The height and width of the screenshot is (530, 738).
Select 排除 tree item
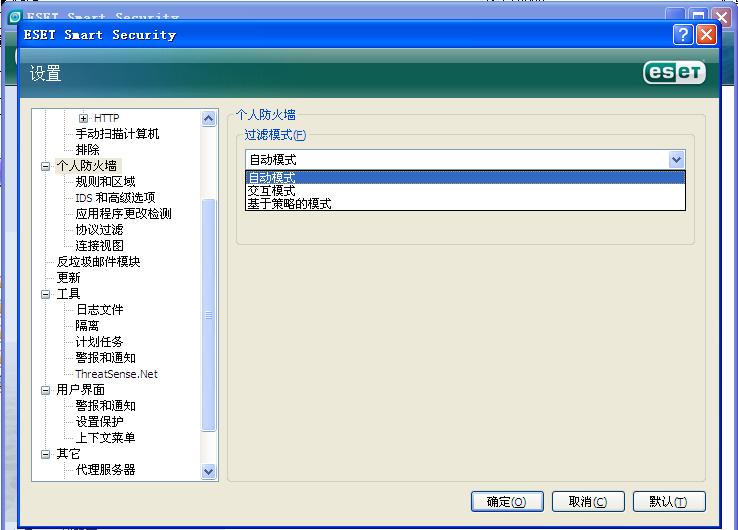tap(88, 150)
